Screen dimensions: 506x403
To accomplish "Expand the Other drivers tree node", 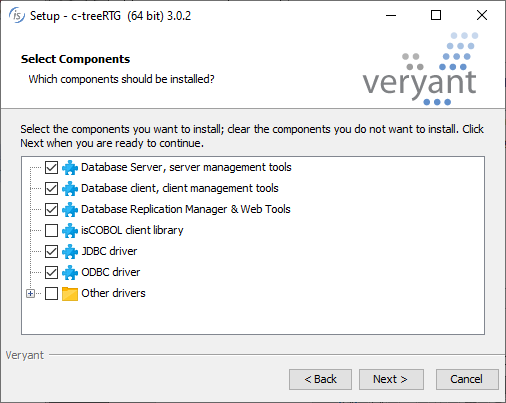I will pyautogui.click(x=30, y=293).
